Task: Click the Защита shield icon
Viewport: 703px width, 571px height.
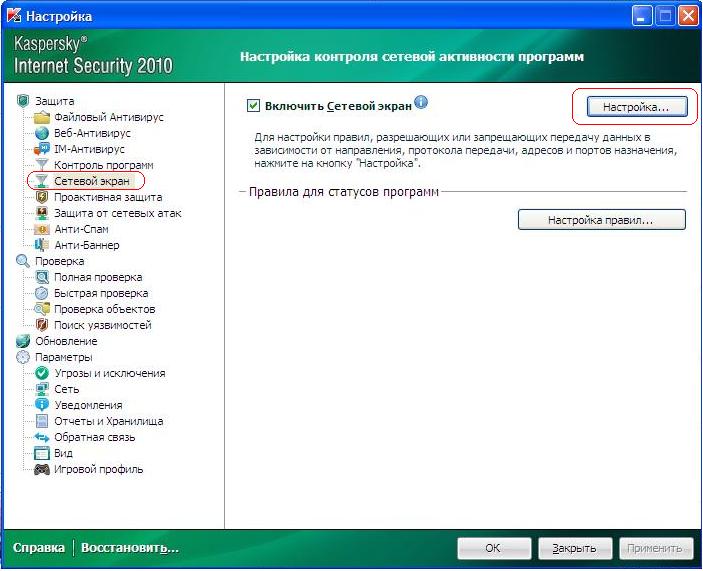Action: [23, 101]
